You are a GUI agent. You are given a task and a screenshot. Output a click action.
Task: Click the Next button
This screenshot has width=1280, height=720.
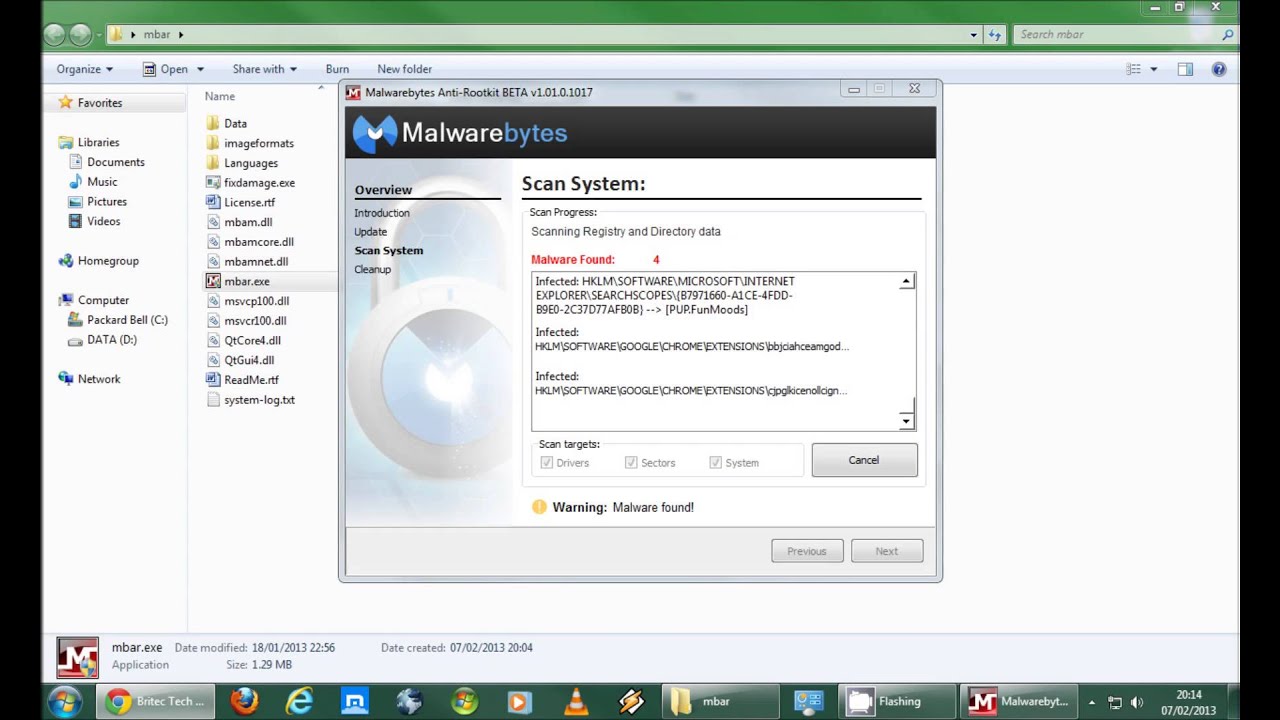pyautogui.click(x=887, y=551)
